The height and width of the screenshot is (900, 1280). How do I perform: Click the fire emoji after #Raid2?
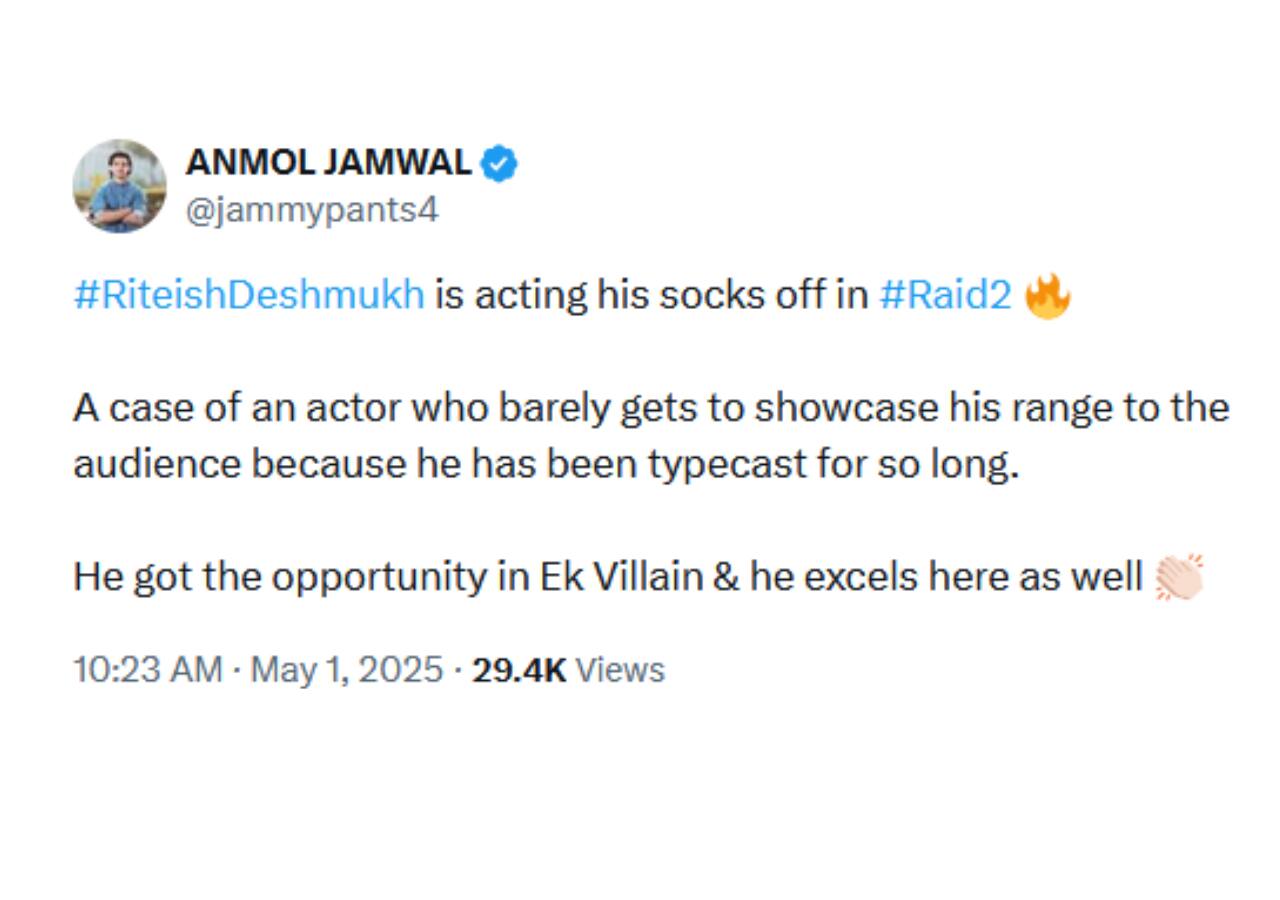(1048, 296)
